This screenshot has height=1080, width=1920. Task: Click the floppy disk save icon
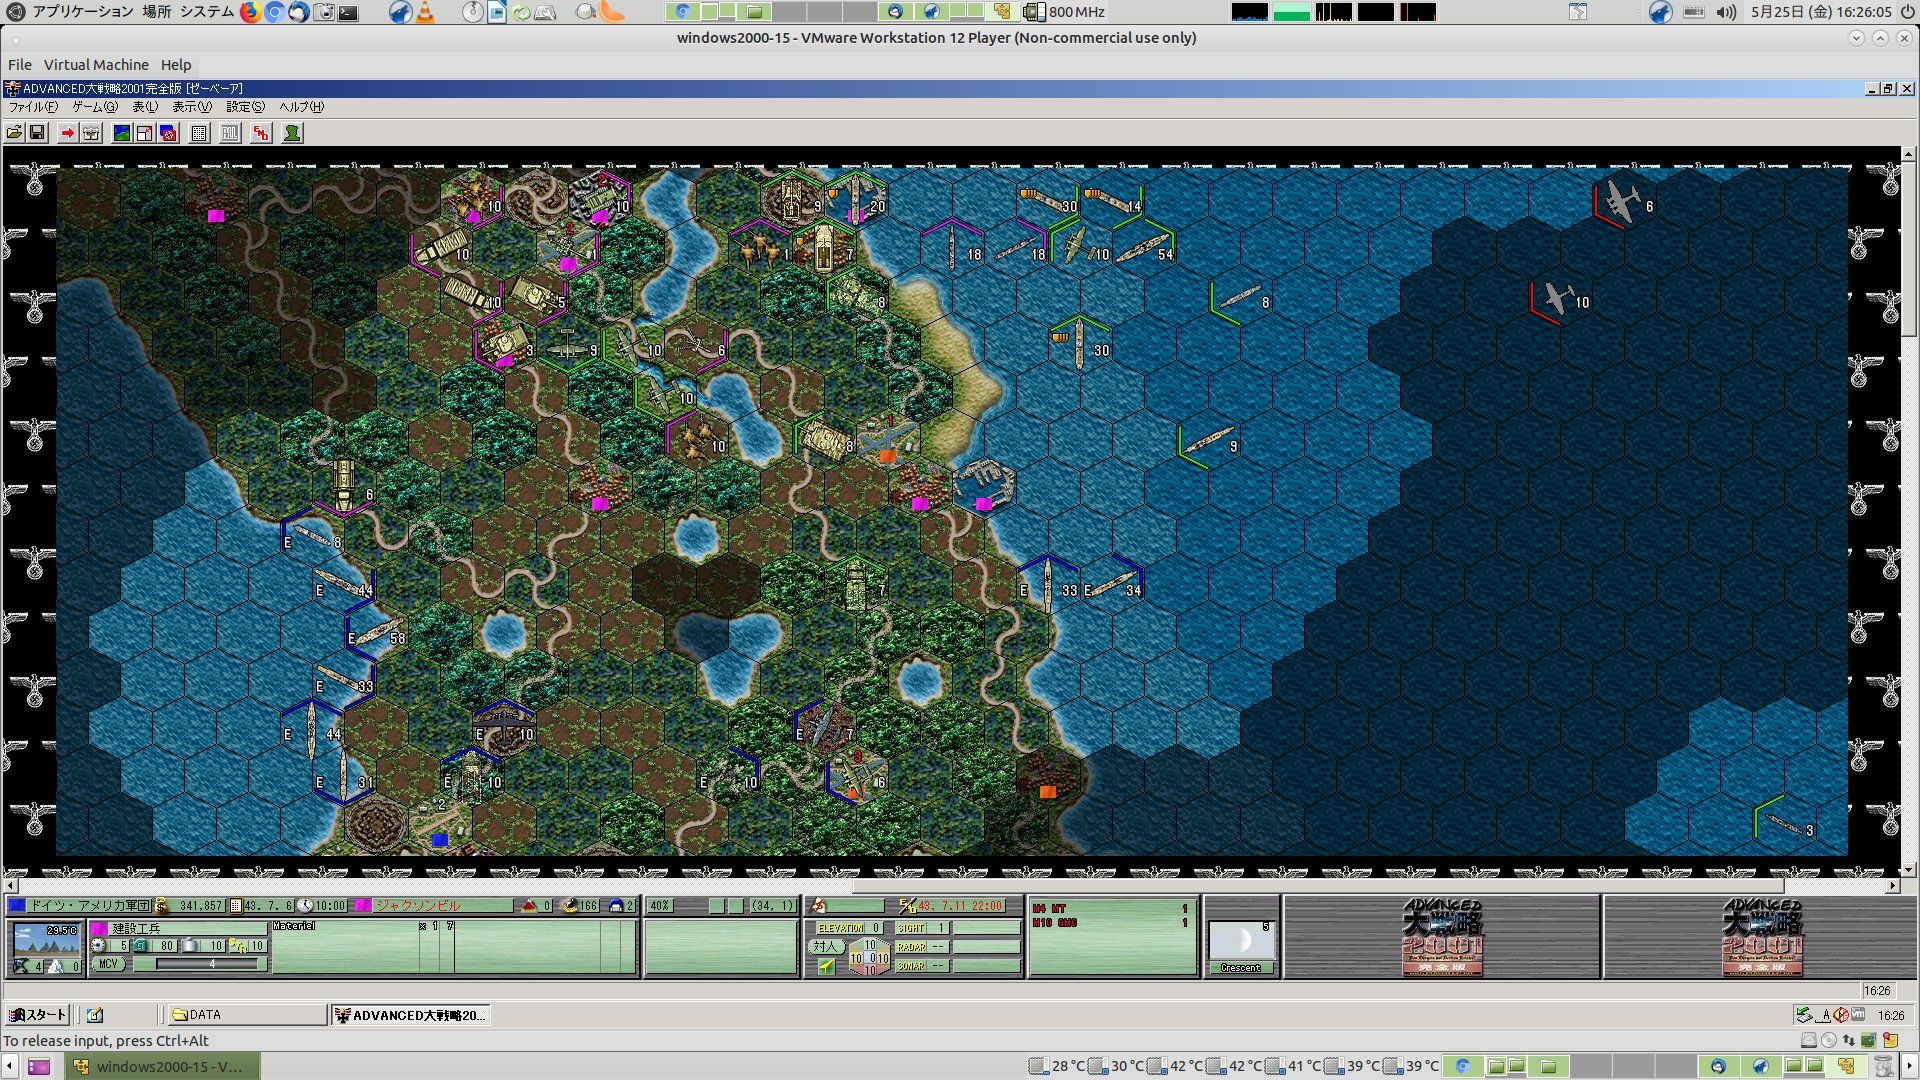(x=37, y=133)
